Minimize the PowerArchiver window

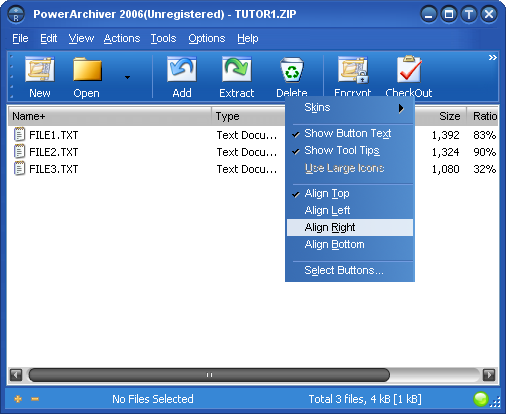pyautogui.click(x=429, y=14)
